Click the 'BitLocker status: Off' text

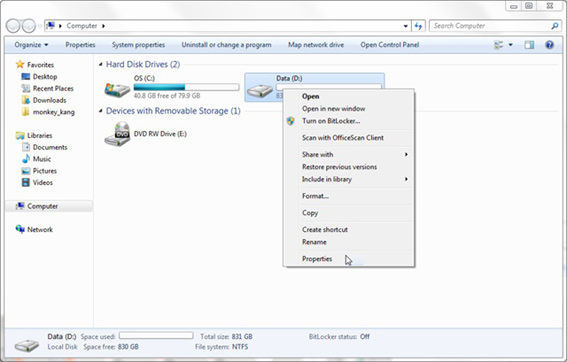click(x=339, y=337)
